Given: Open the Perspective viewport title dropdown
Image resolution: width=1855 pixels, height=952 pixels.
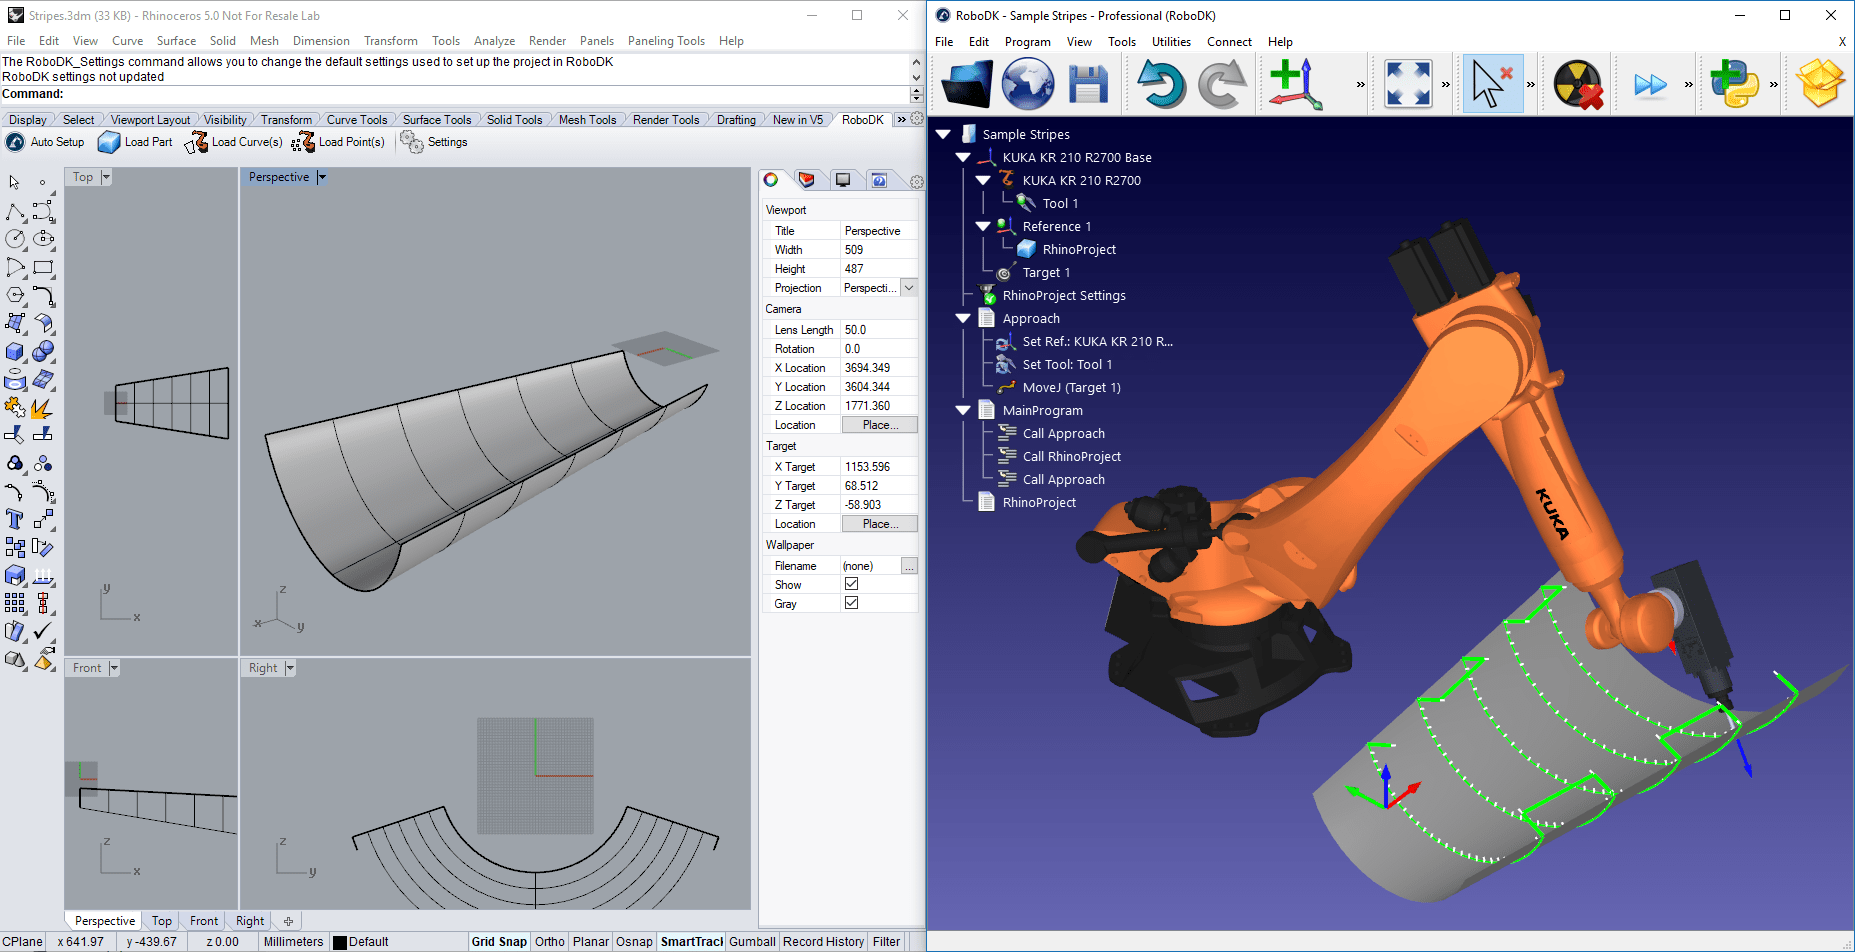Looking at the screenshot, I should click(321, 177).
